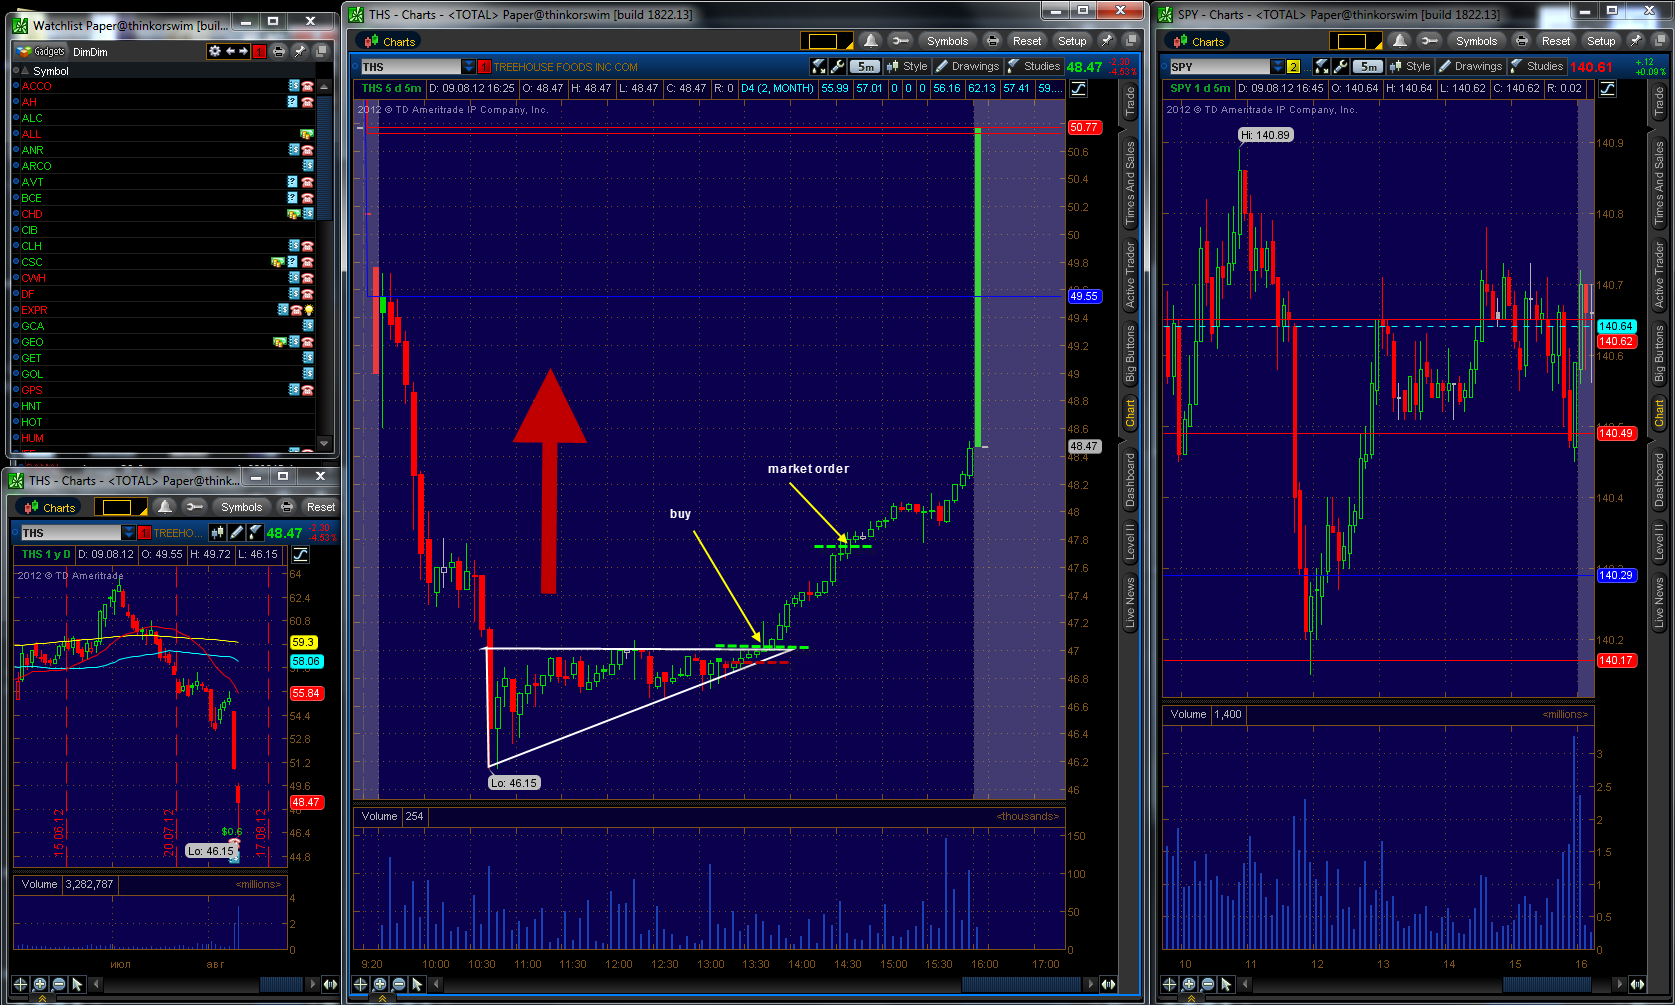Open Studies menu in SPY chart
This screenshot has height=1005, width=1675.
click(x=1536, y=67)
